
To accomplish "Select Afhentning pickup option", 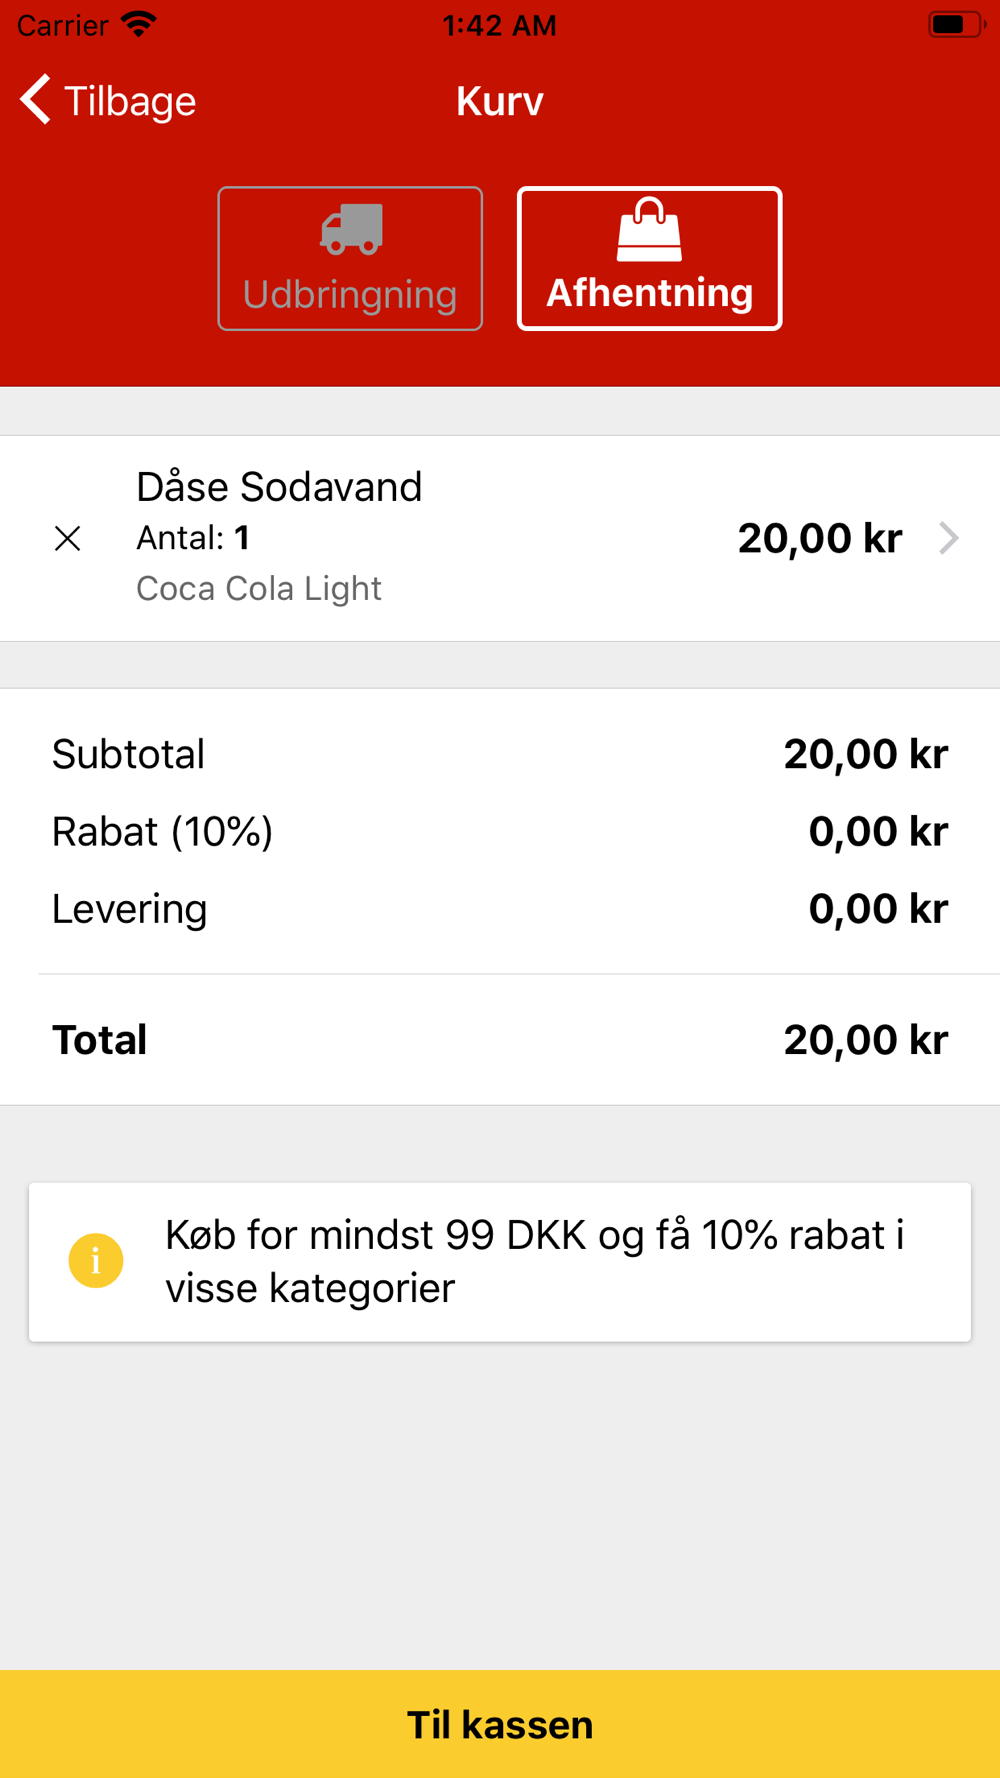I will pos(649,258).
